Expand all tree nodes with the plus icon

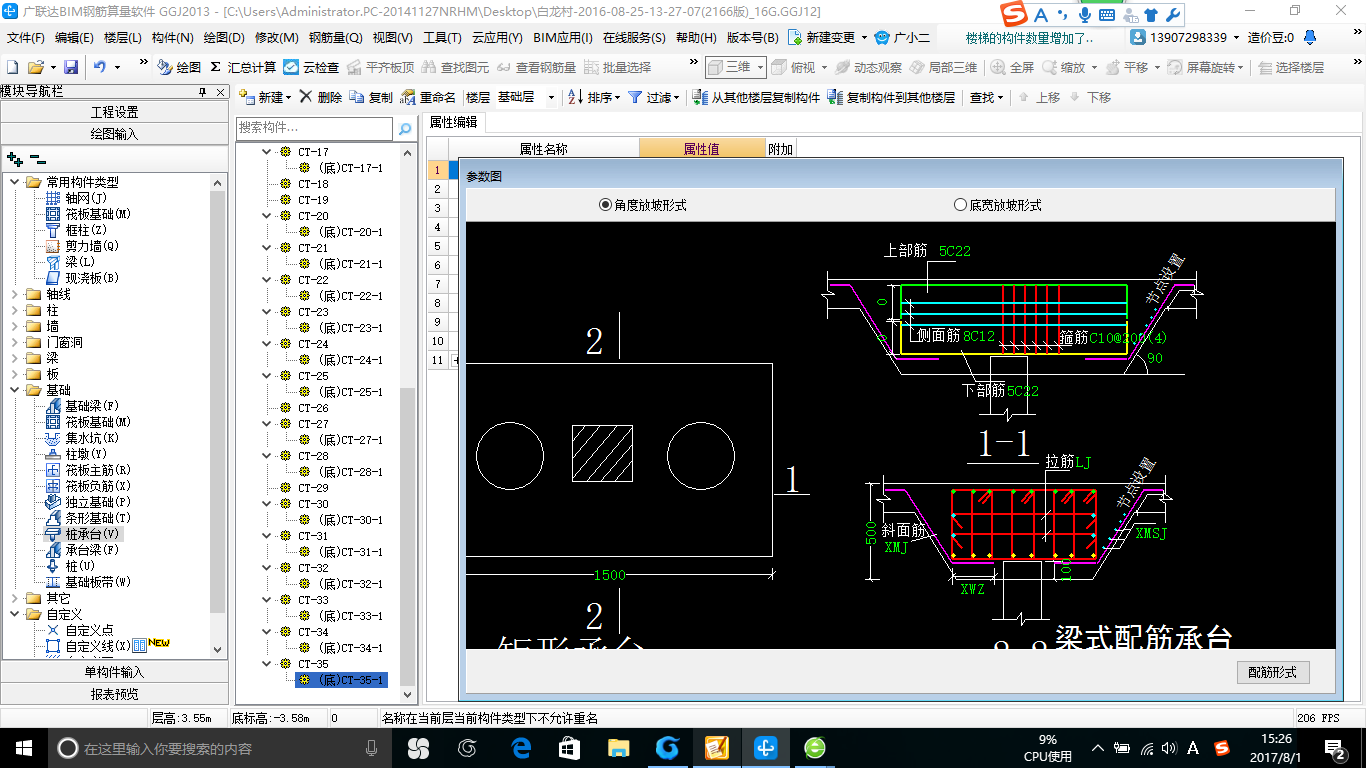(14, 158)
